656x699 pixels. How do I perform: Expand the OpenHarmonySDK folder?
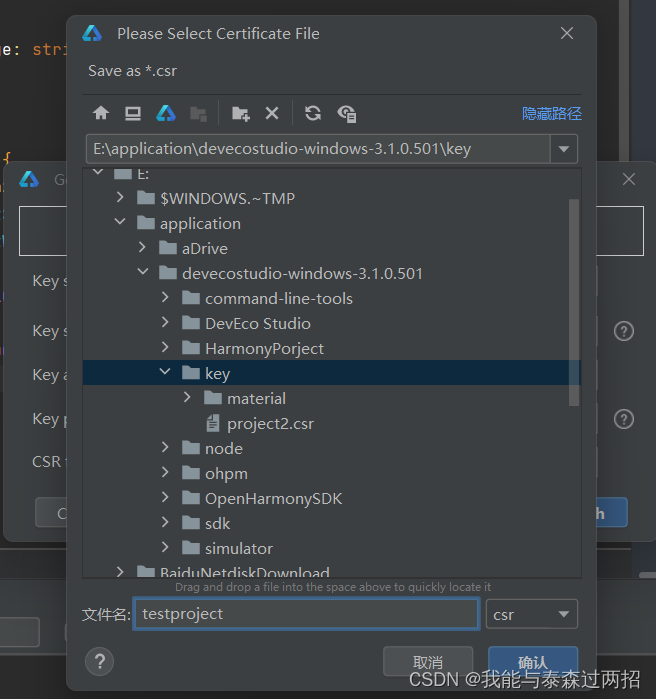[165, 497]
